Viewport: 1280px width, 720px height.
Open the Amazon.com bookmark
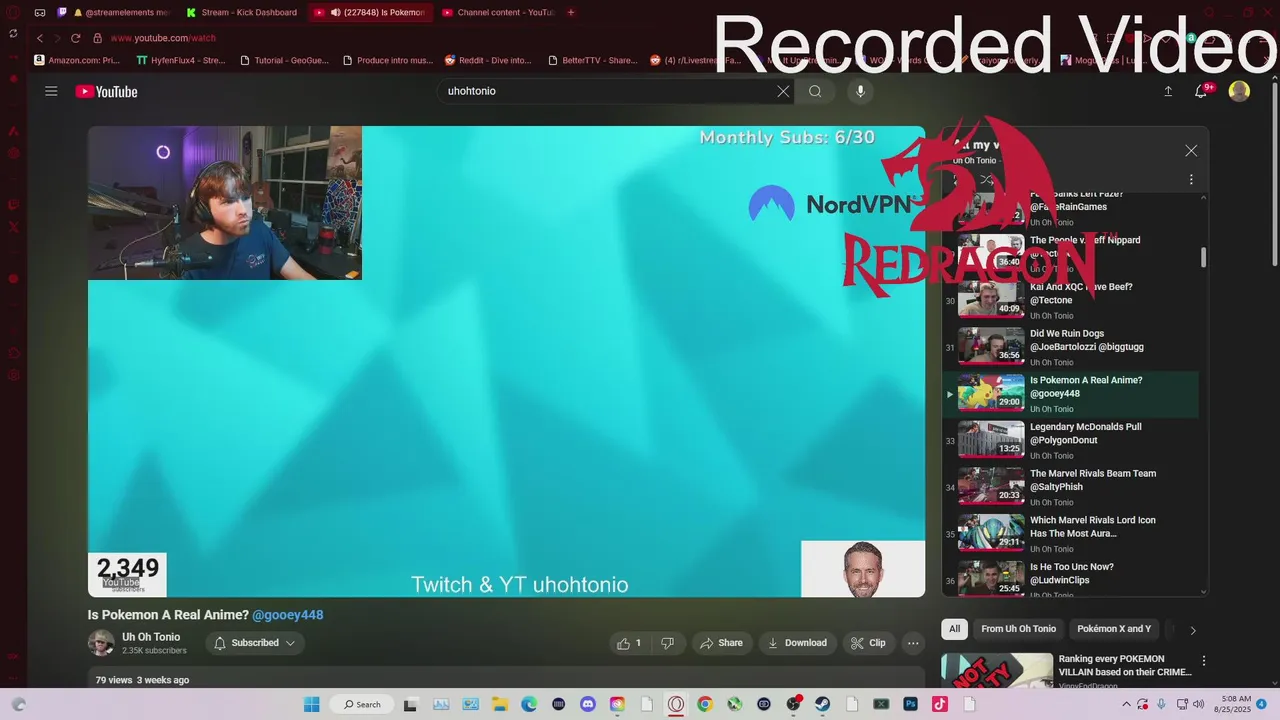(77, 60)
